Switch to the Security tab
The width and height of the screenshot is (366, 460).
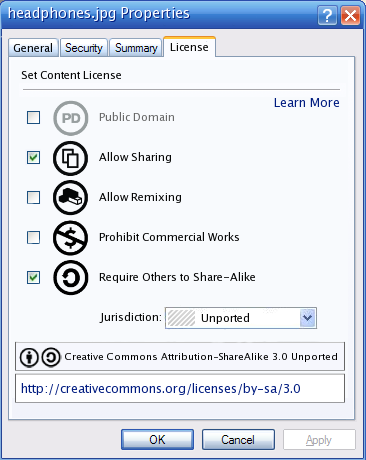tap(84, 48)
